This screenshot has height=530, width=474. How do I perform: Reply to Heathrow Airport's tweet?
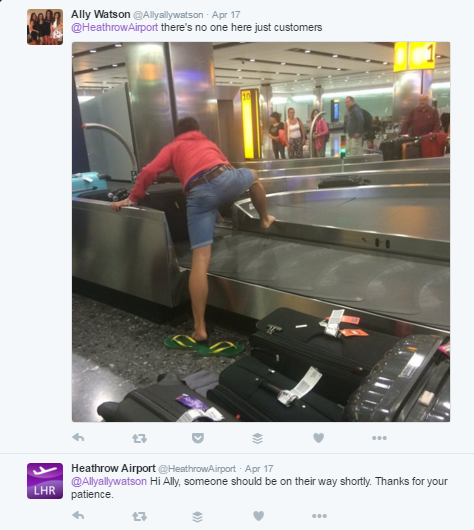coord(78,515)
